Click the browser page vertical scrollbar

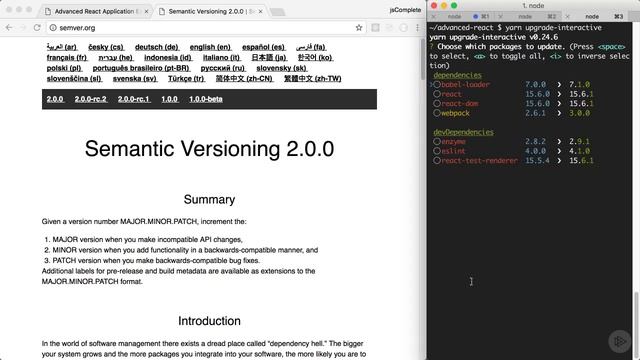(423, 59)
